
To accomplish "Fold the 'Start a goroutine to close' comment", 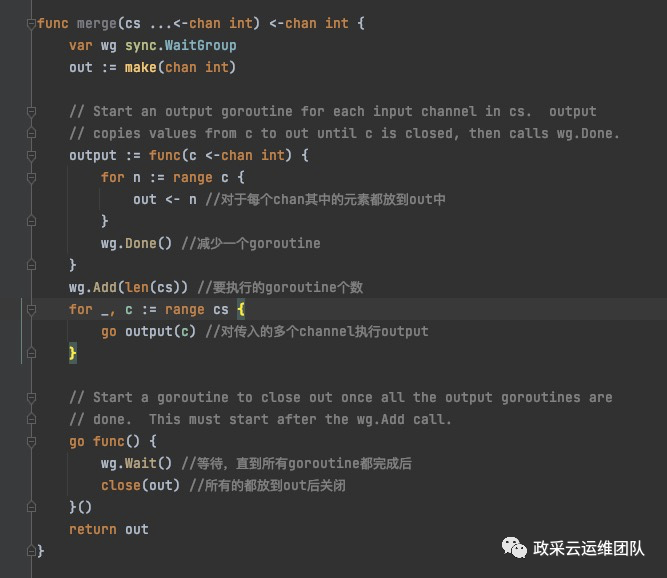I will point(31,397).
